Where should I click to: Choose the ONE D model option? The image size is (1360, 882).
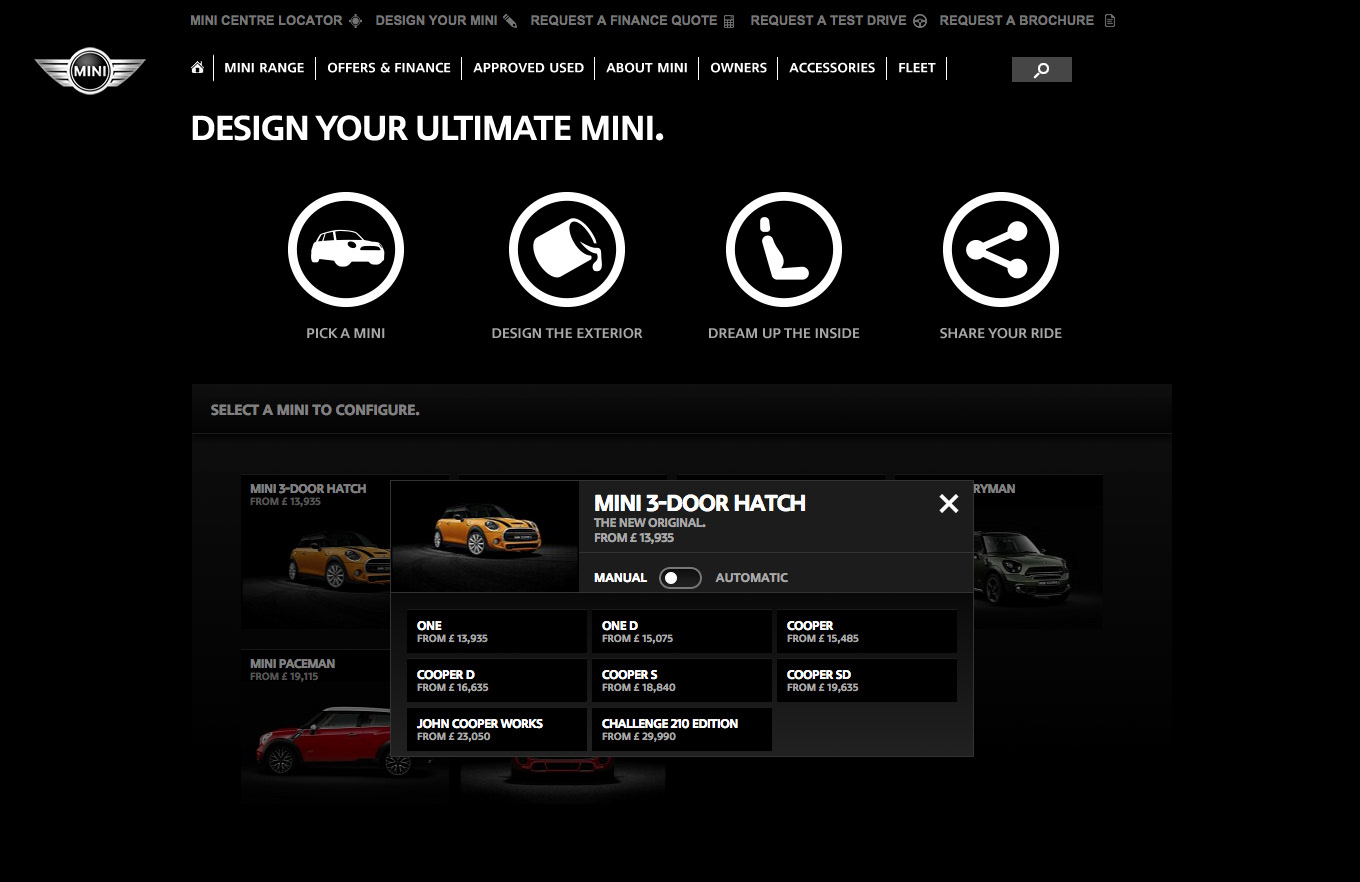pyautogui.click(x=682, y=632)
